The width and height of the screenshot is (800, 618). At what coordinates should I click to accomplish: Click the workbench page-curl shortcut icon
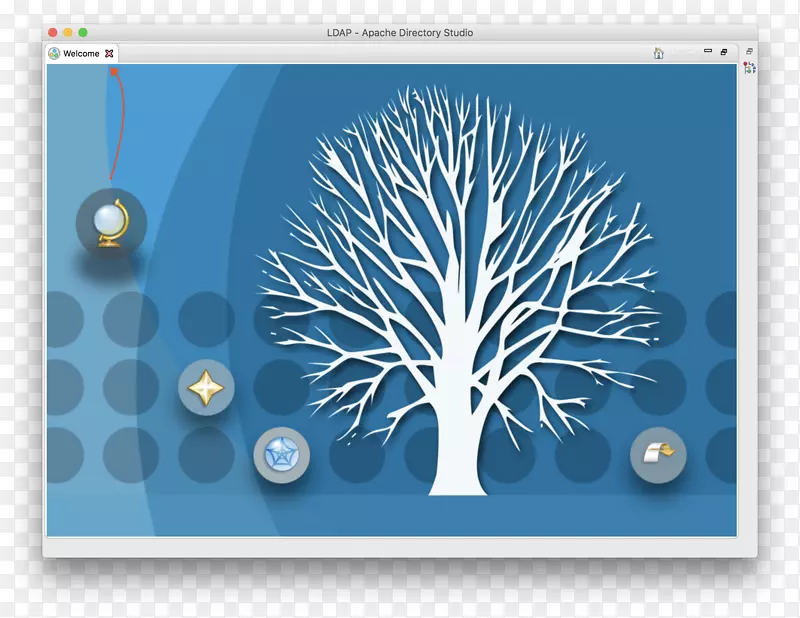[x=660, y=455]
